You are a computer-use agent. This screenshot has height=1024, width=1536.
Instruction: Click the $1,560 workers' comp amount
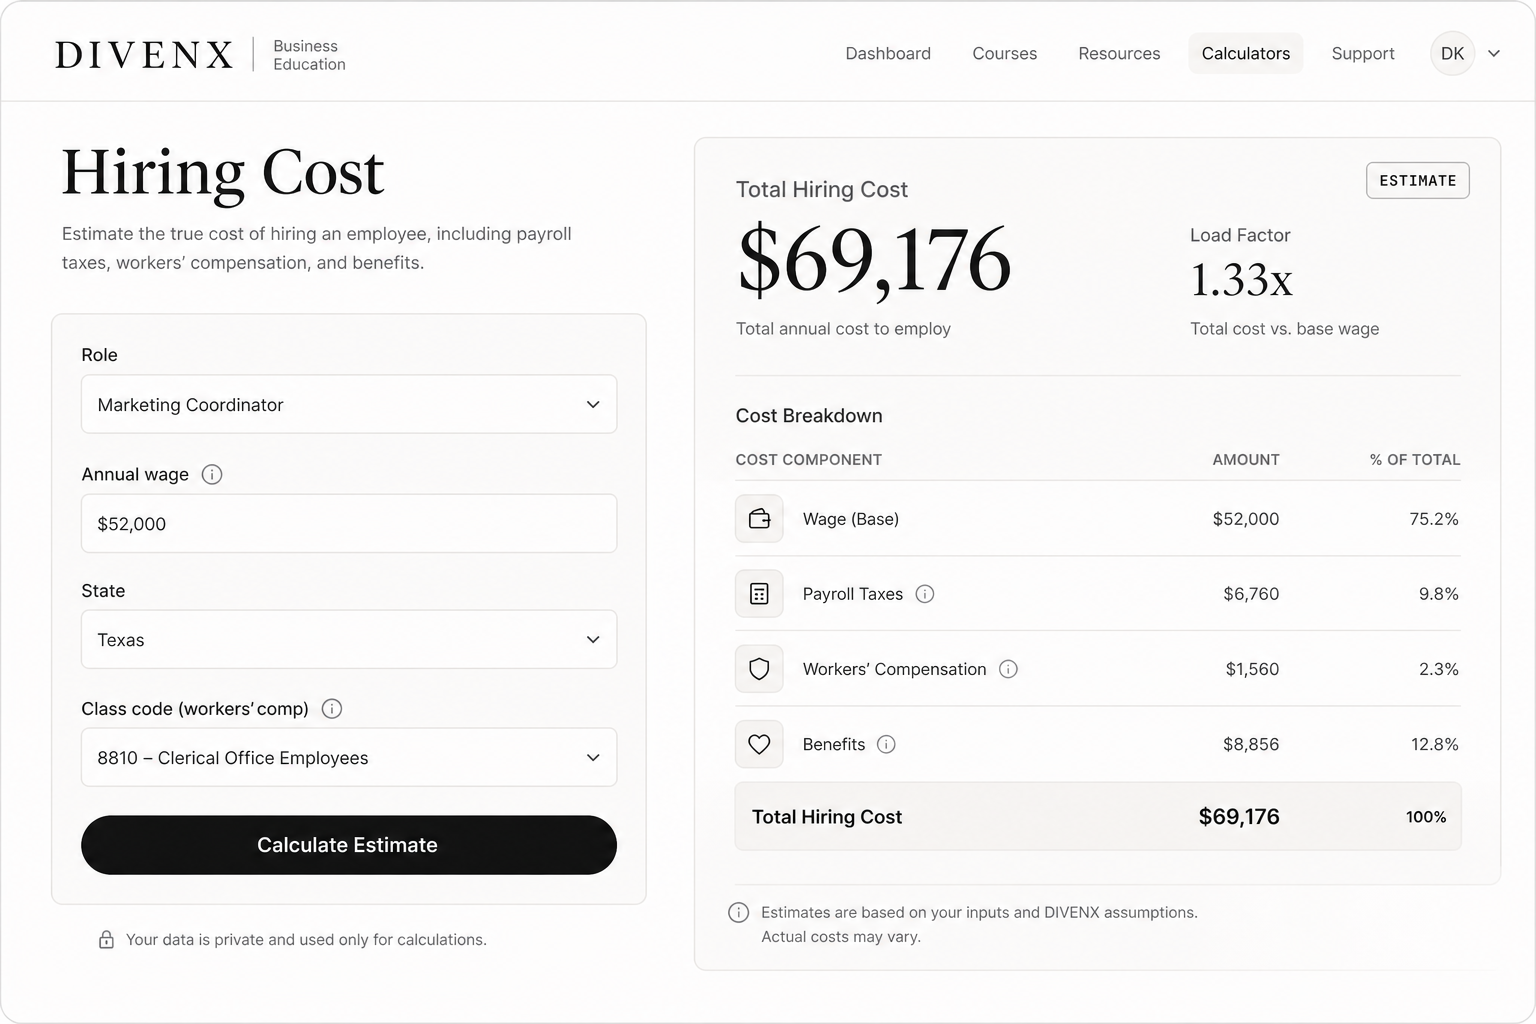click(1252, 669)
